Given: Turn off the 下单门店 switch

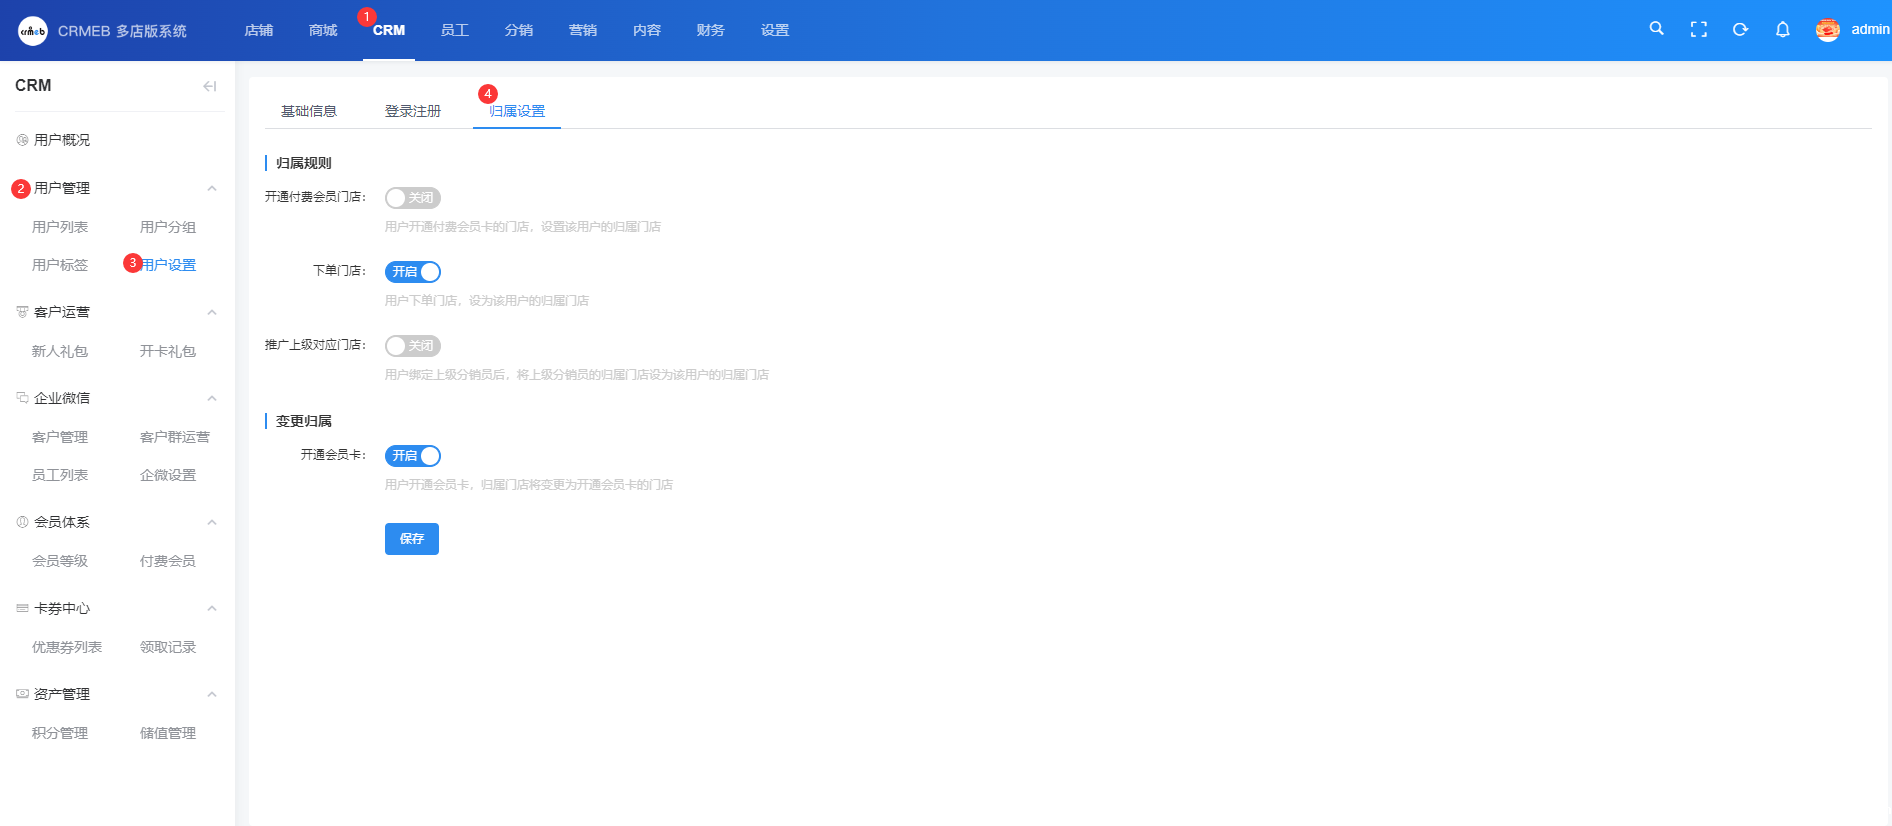Looking at the screenshot, I should 412,272.
